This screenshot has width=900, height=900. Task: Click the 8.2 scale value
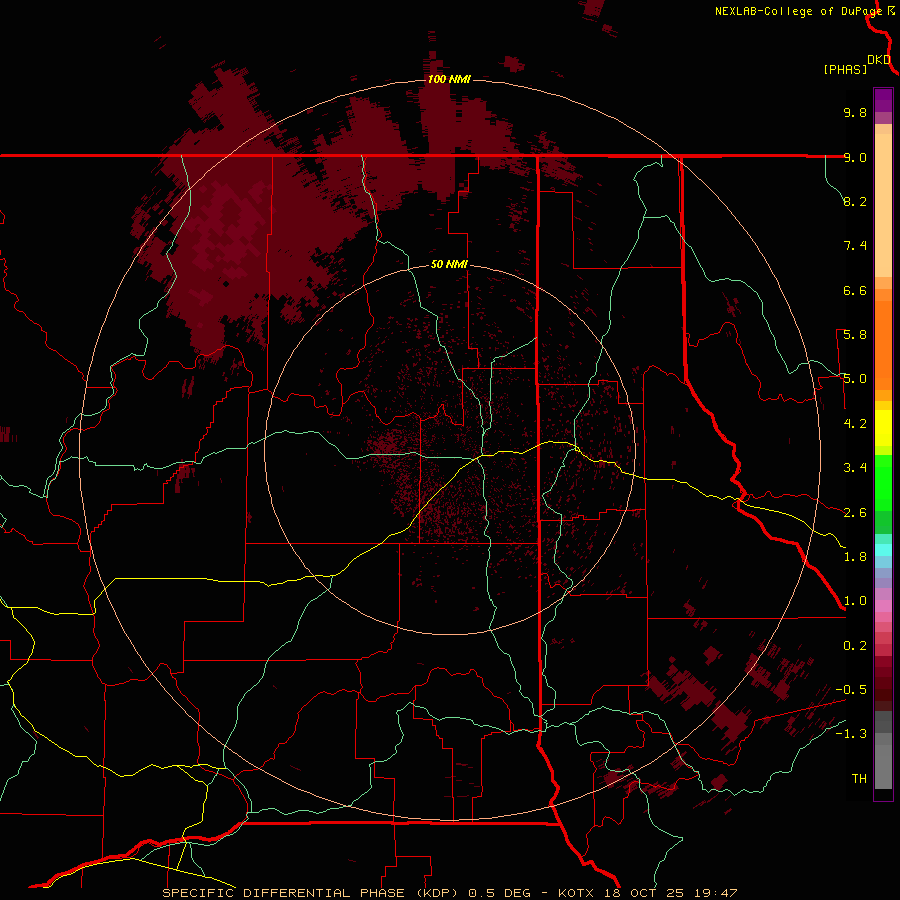click(x=855, y=201)
